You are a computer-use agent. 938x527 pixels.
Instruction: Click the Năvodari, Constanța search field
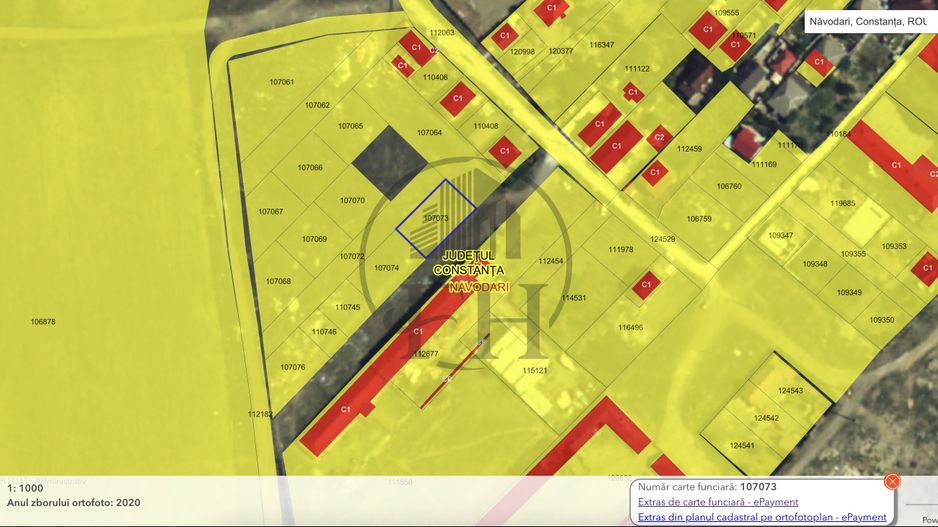(867, 21)
